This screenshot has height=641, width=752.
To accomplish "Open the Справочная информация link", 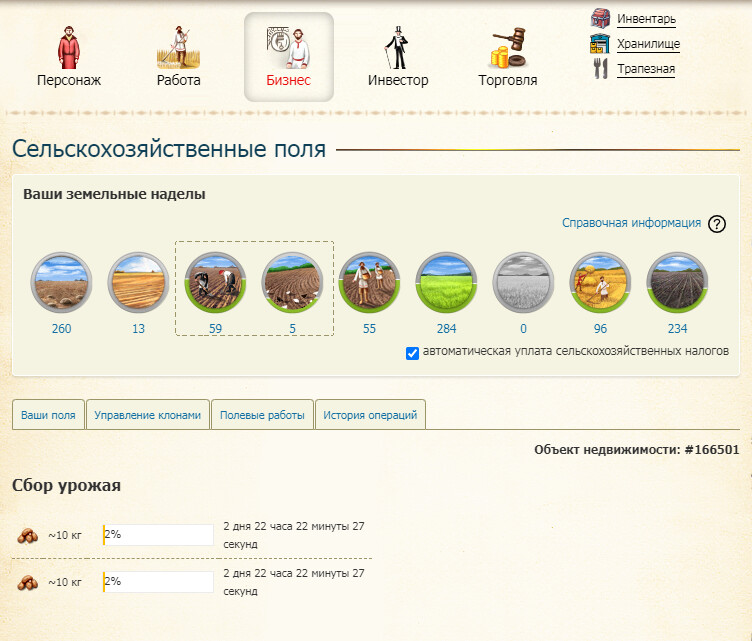I will tap(631, 223).
